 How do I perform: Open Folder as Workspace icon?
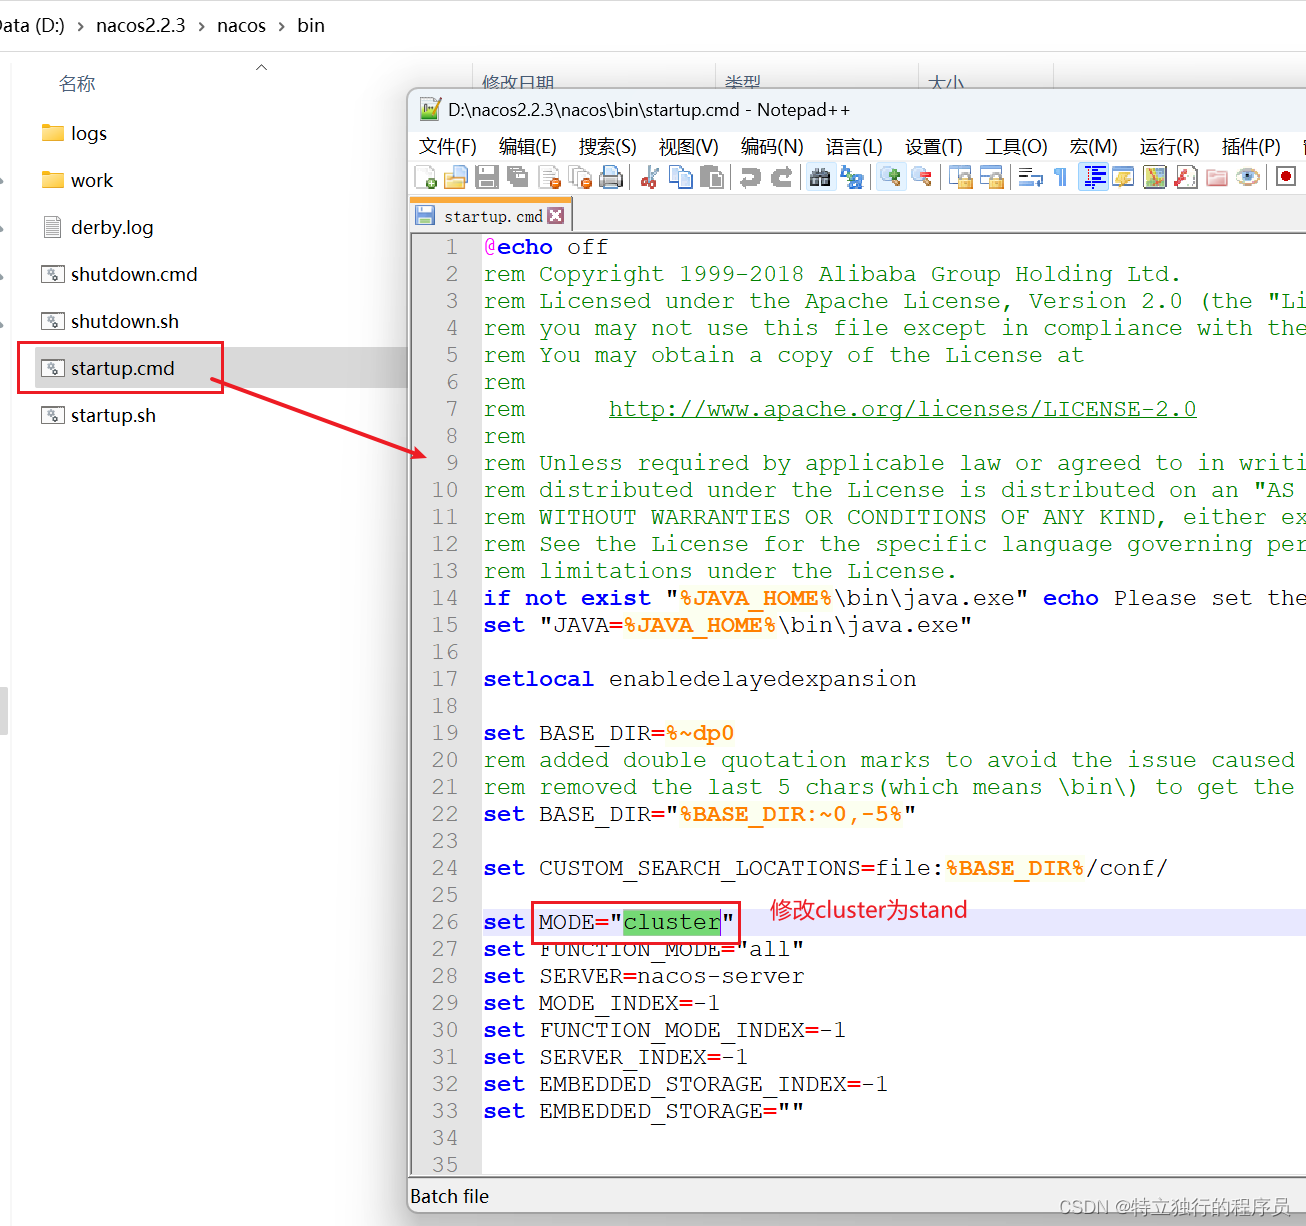[1217, 178]
